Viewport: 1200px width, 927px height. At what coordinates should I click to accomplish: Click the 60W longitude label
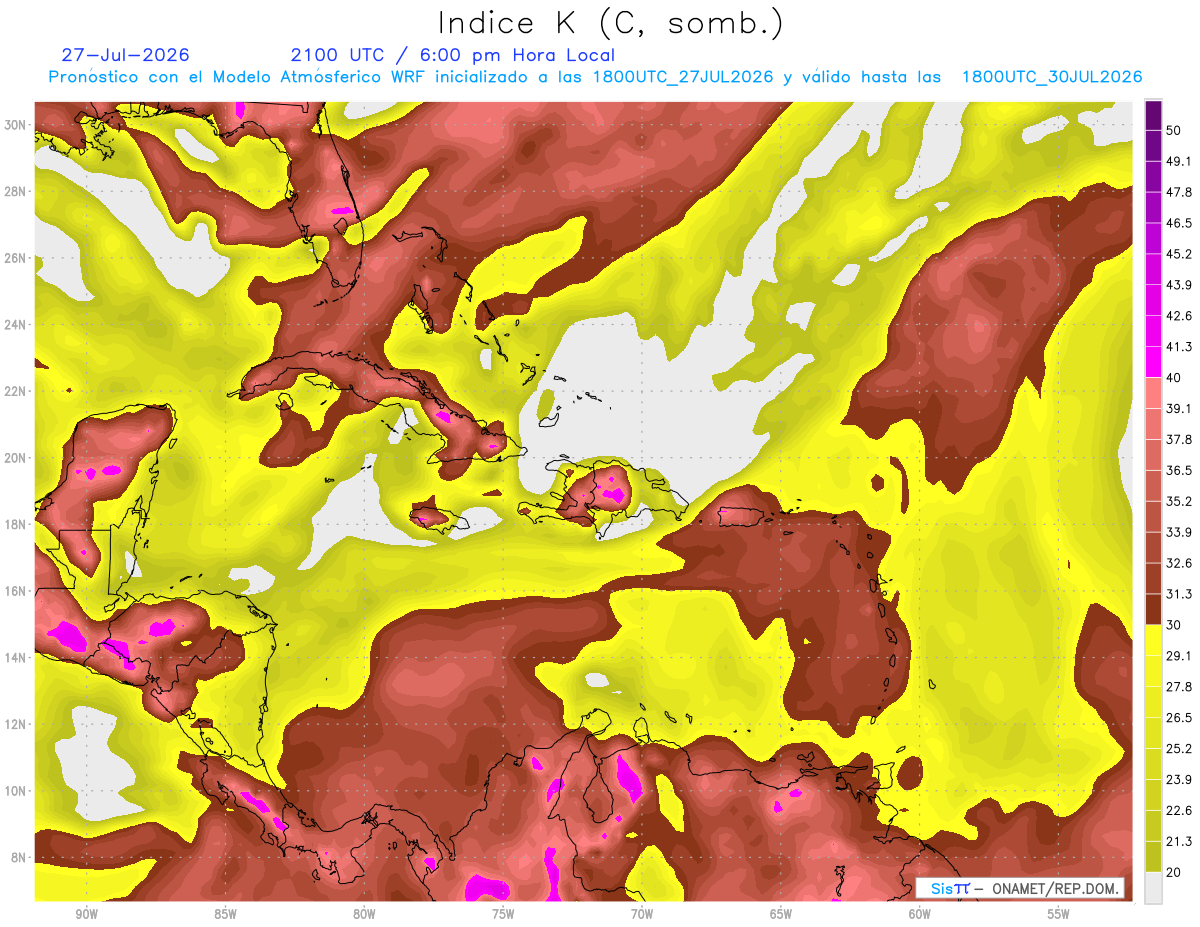pyautogui.click(x=920, y=915)
